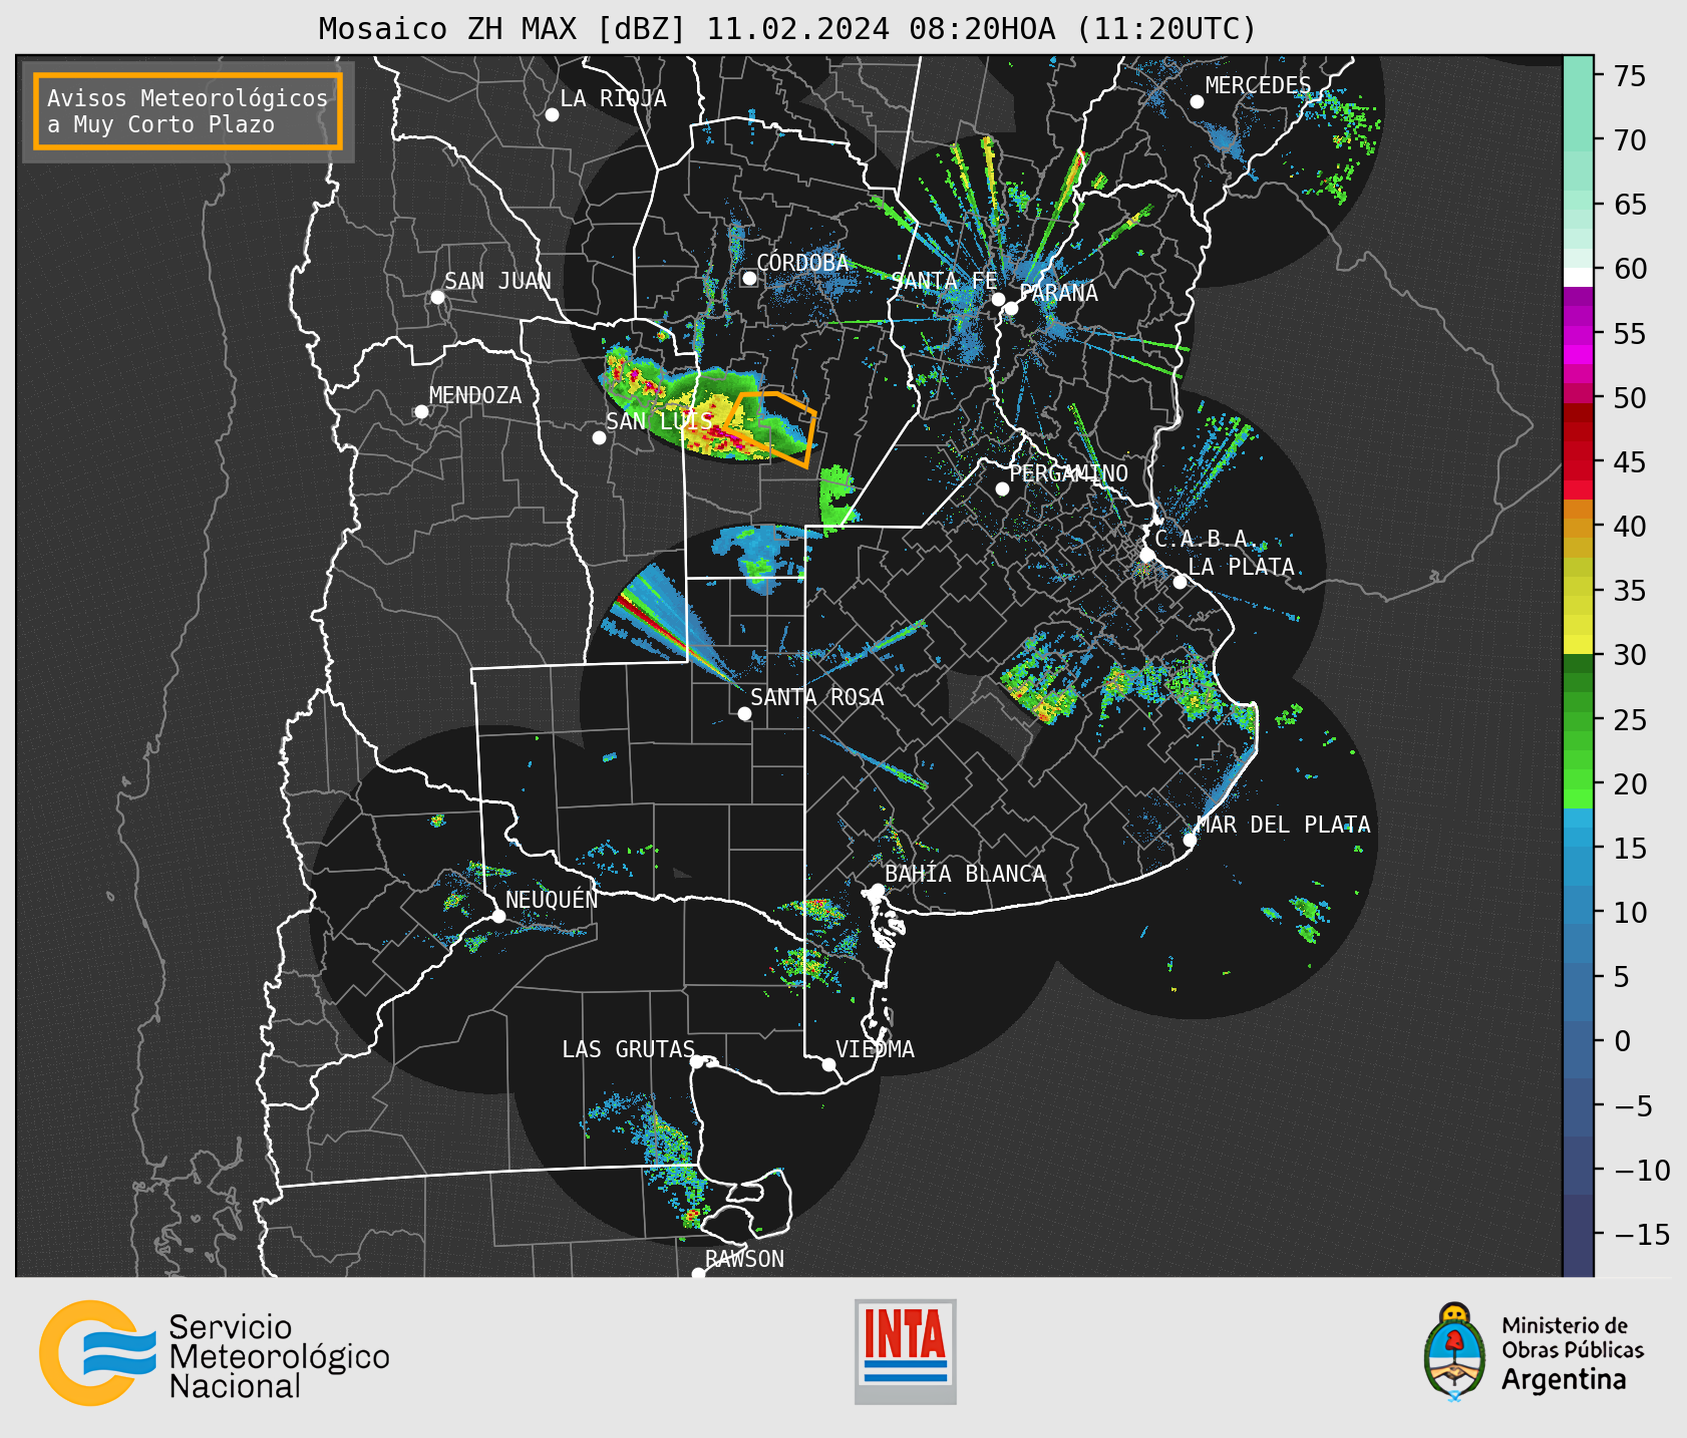Select the Neuquén city marker dot
The image size is (1687, 1438).
pyautogui.click(x=498, y=916)
